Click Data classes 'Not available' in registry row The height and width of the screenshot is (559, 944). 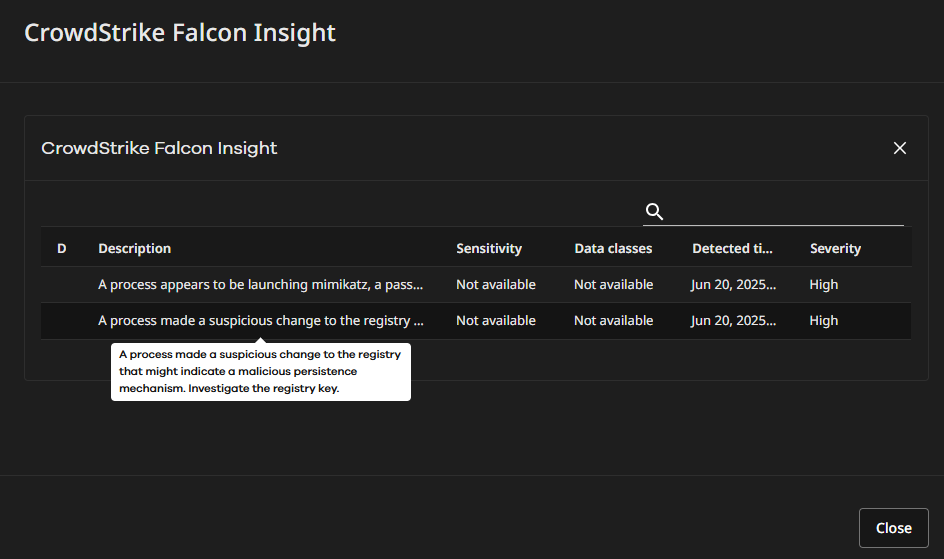[x=613, y=321]
